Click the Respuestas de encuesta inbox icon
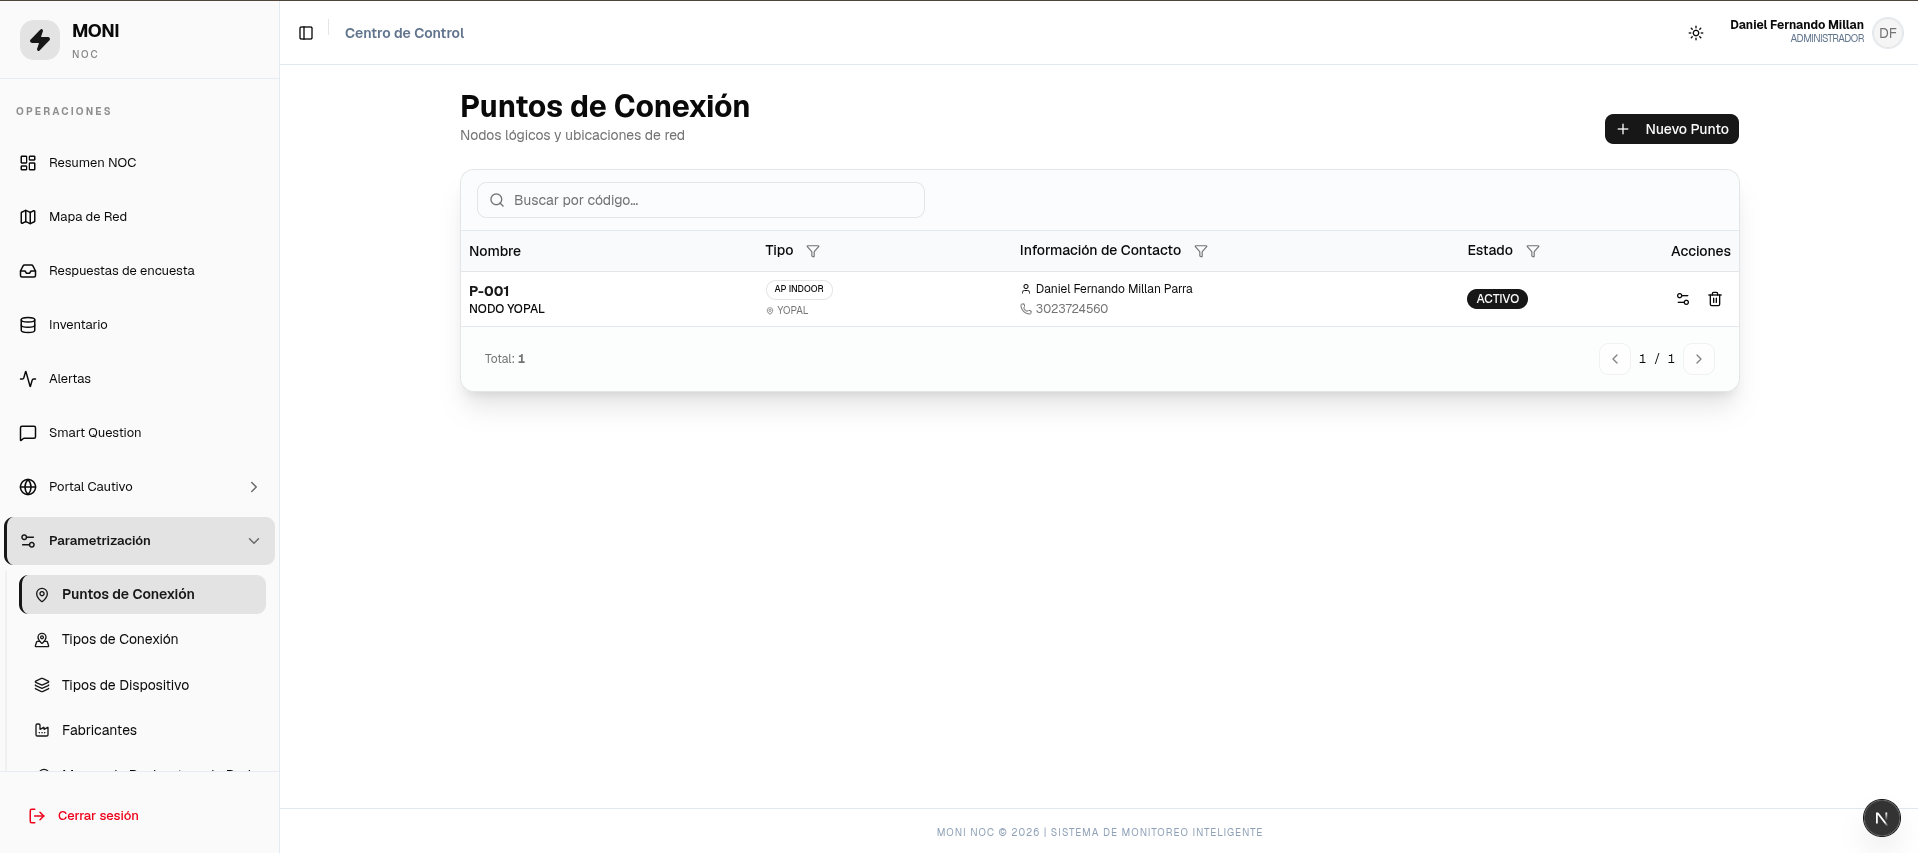The width and height of the screenshot is (1918, 853). tap(28, 271)
